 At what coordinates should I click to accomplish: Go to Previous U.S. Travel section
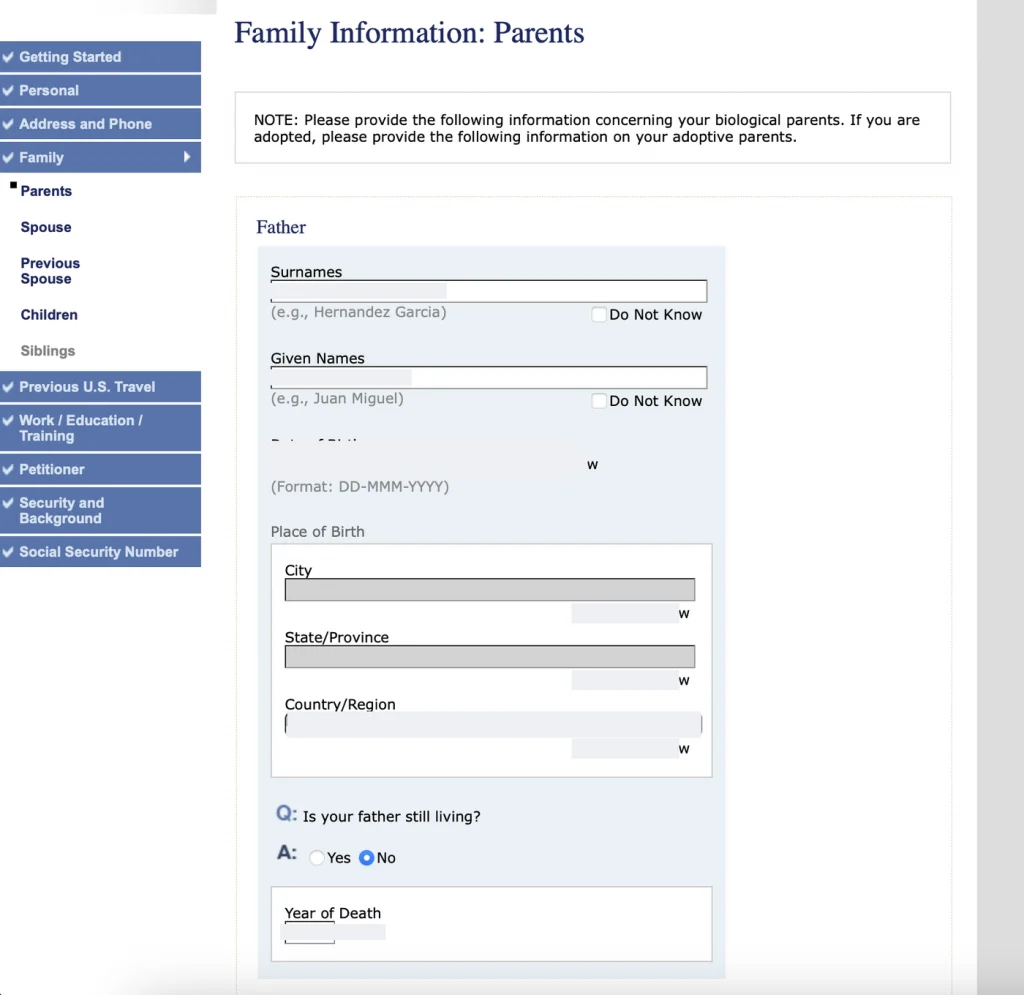point(100,387)
